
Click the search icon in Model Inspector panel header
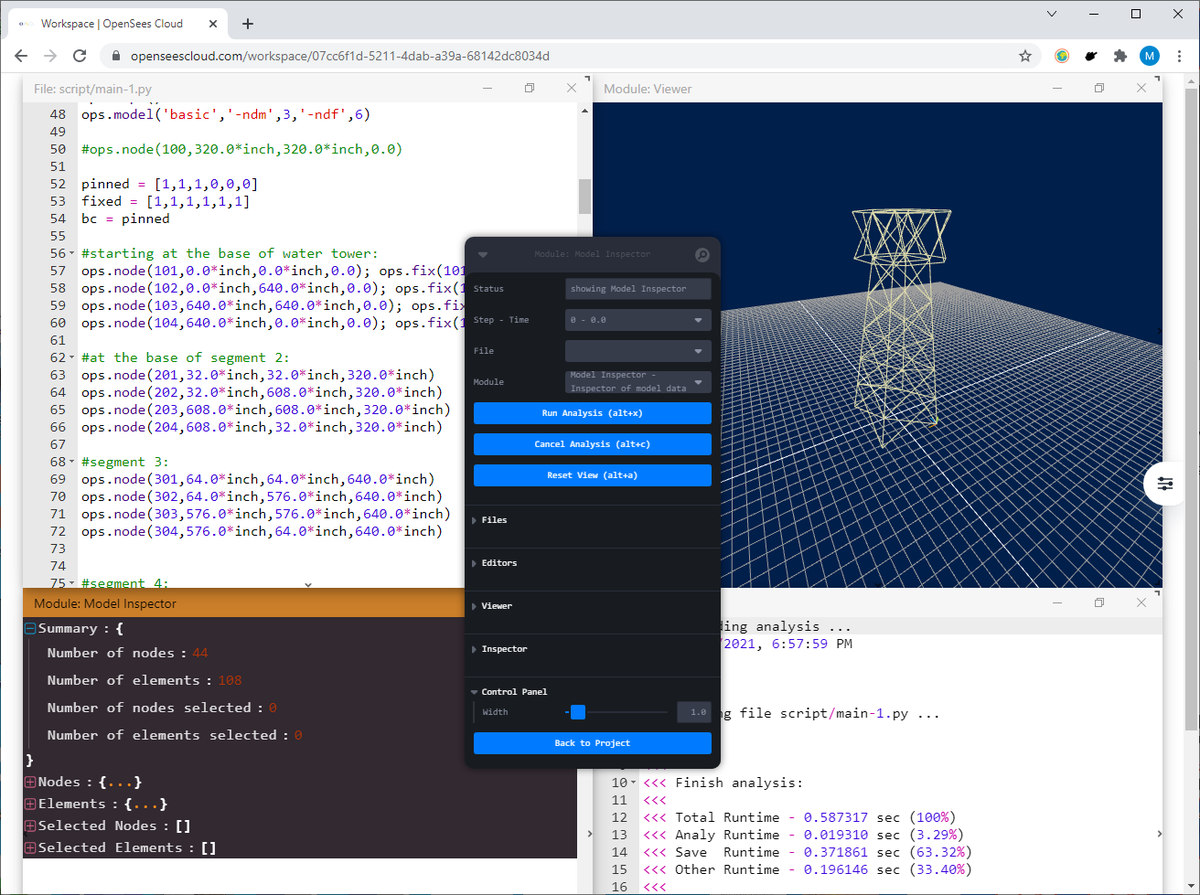pyautogui.click(x=701, y=255)
